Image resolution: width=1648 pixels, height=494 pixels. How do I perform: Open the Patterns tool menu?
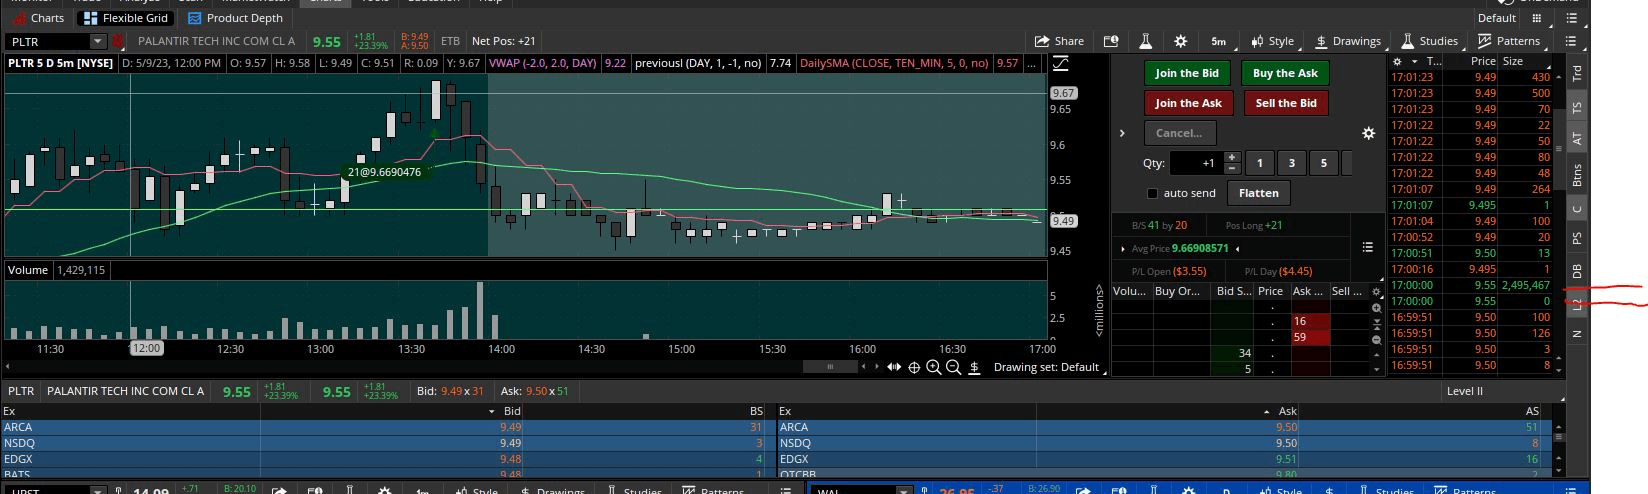pyautogui.click(x=1509, y=41)
